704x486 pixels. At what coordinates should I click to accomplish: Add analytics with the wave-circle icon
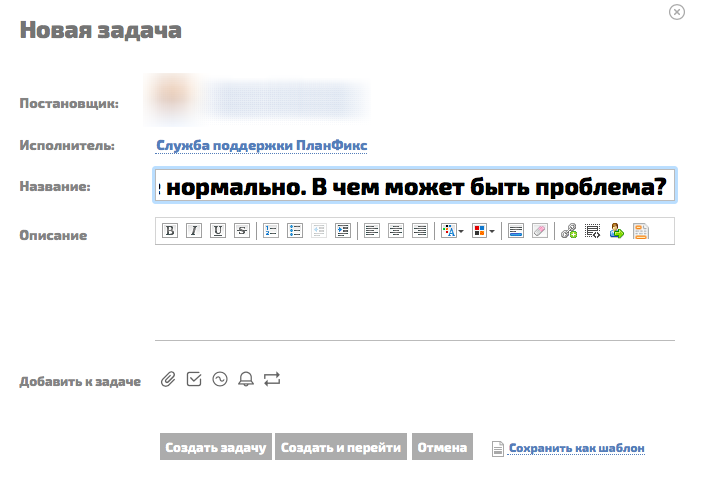click(220, 380)
